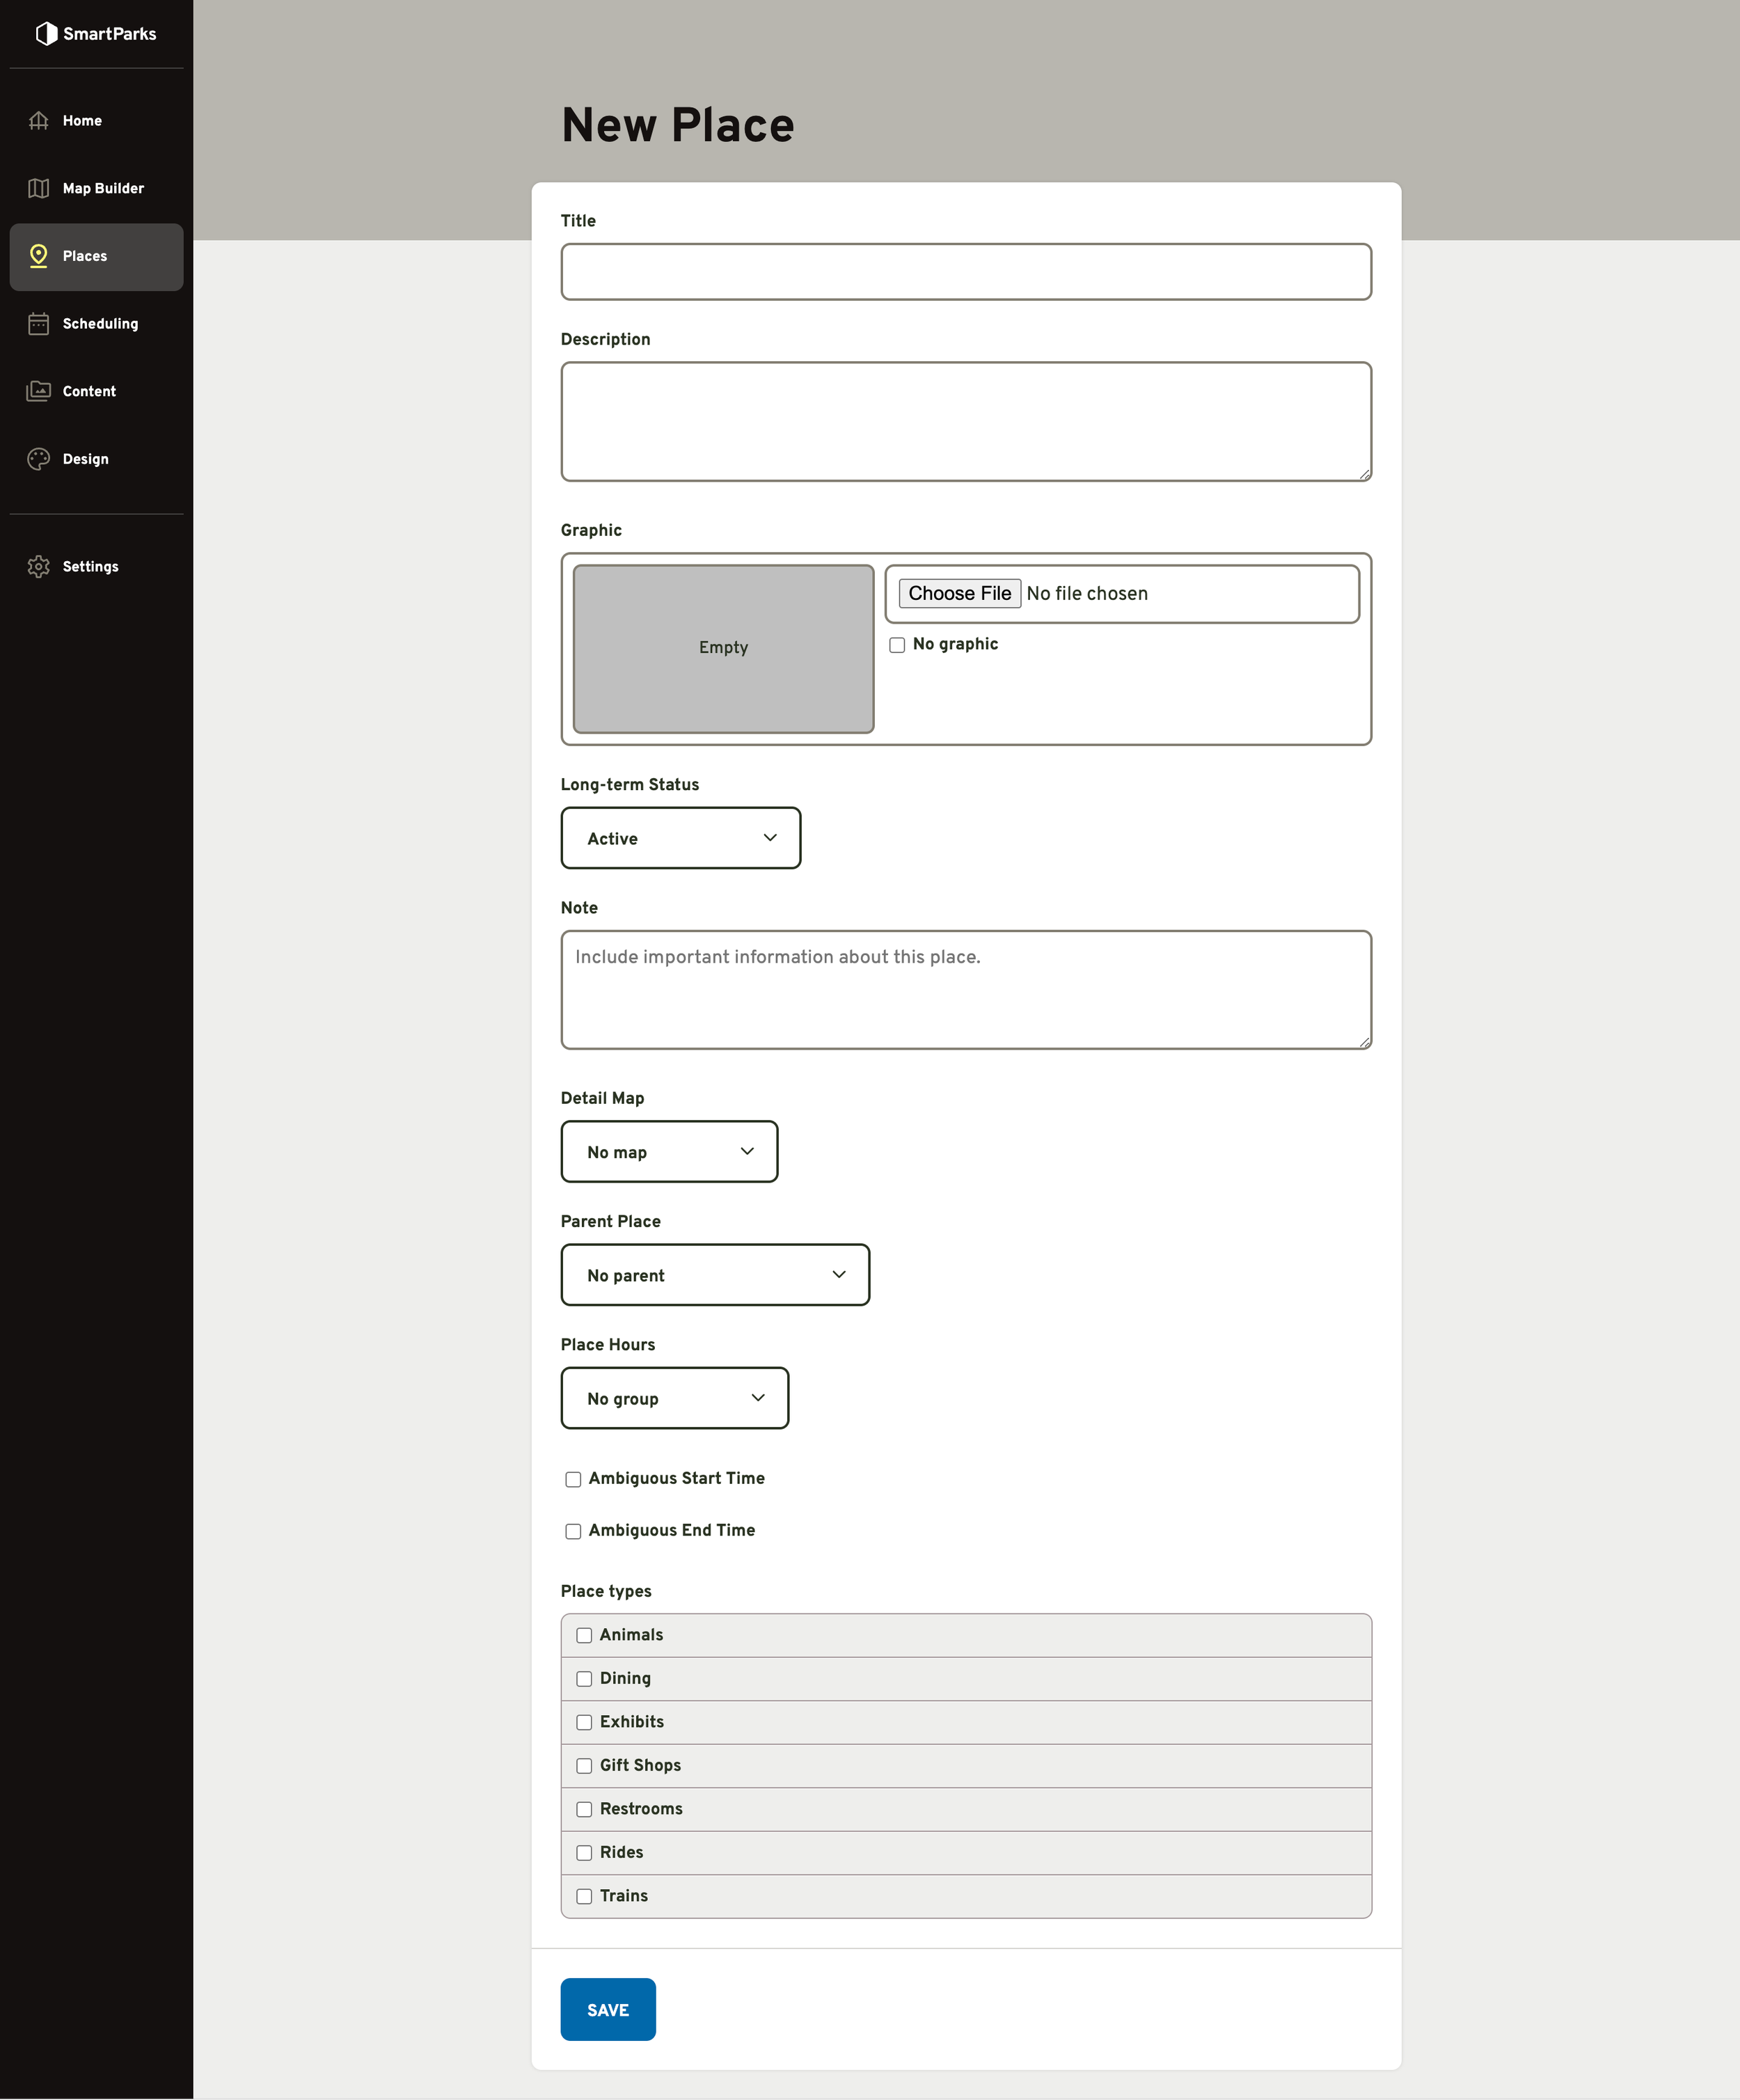The width and height of the screenshot is (1740, 2100).
Task: Click the Settings gear icon
Action: click(x=39, y=567)
